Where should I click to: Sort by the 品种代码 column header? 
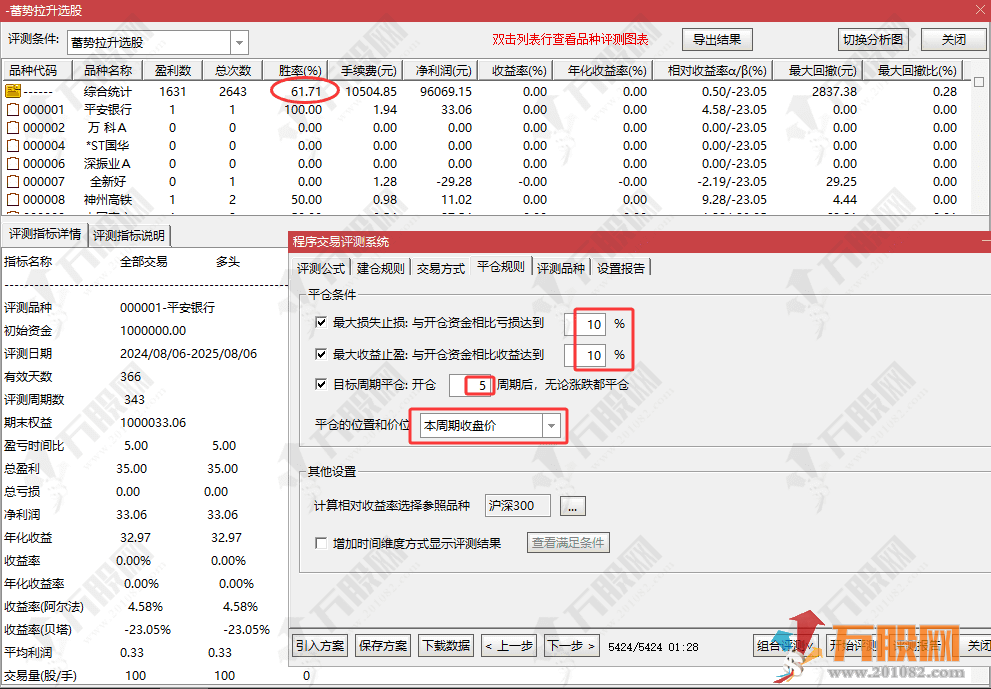(38, 70)
